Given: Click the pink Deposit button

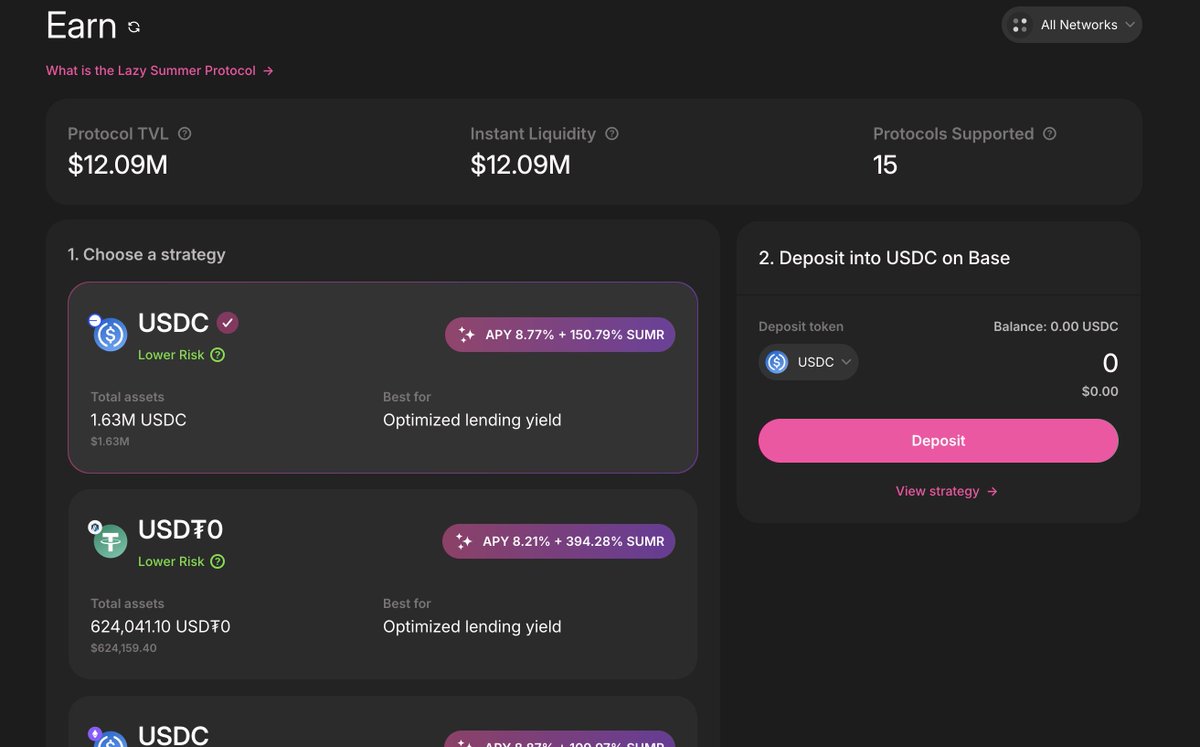Looking at the screenshot, I should pyautogui.click(x=938, y=441).
